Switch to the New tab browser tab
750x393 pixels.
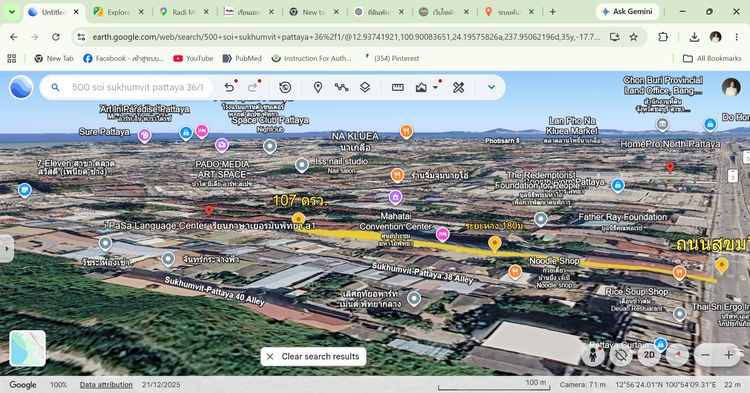pyautogui.click(x=314, y=12)
